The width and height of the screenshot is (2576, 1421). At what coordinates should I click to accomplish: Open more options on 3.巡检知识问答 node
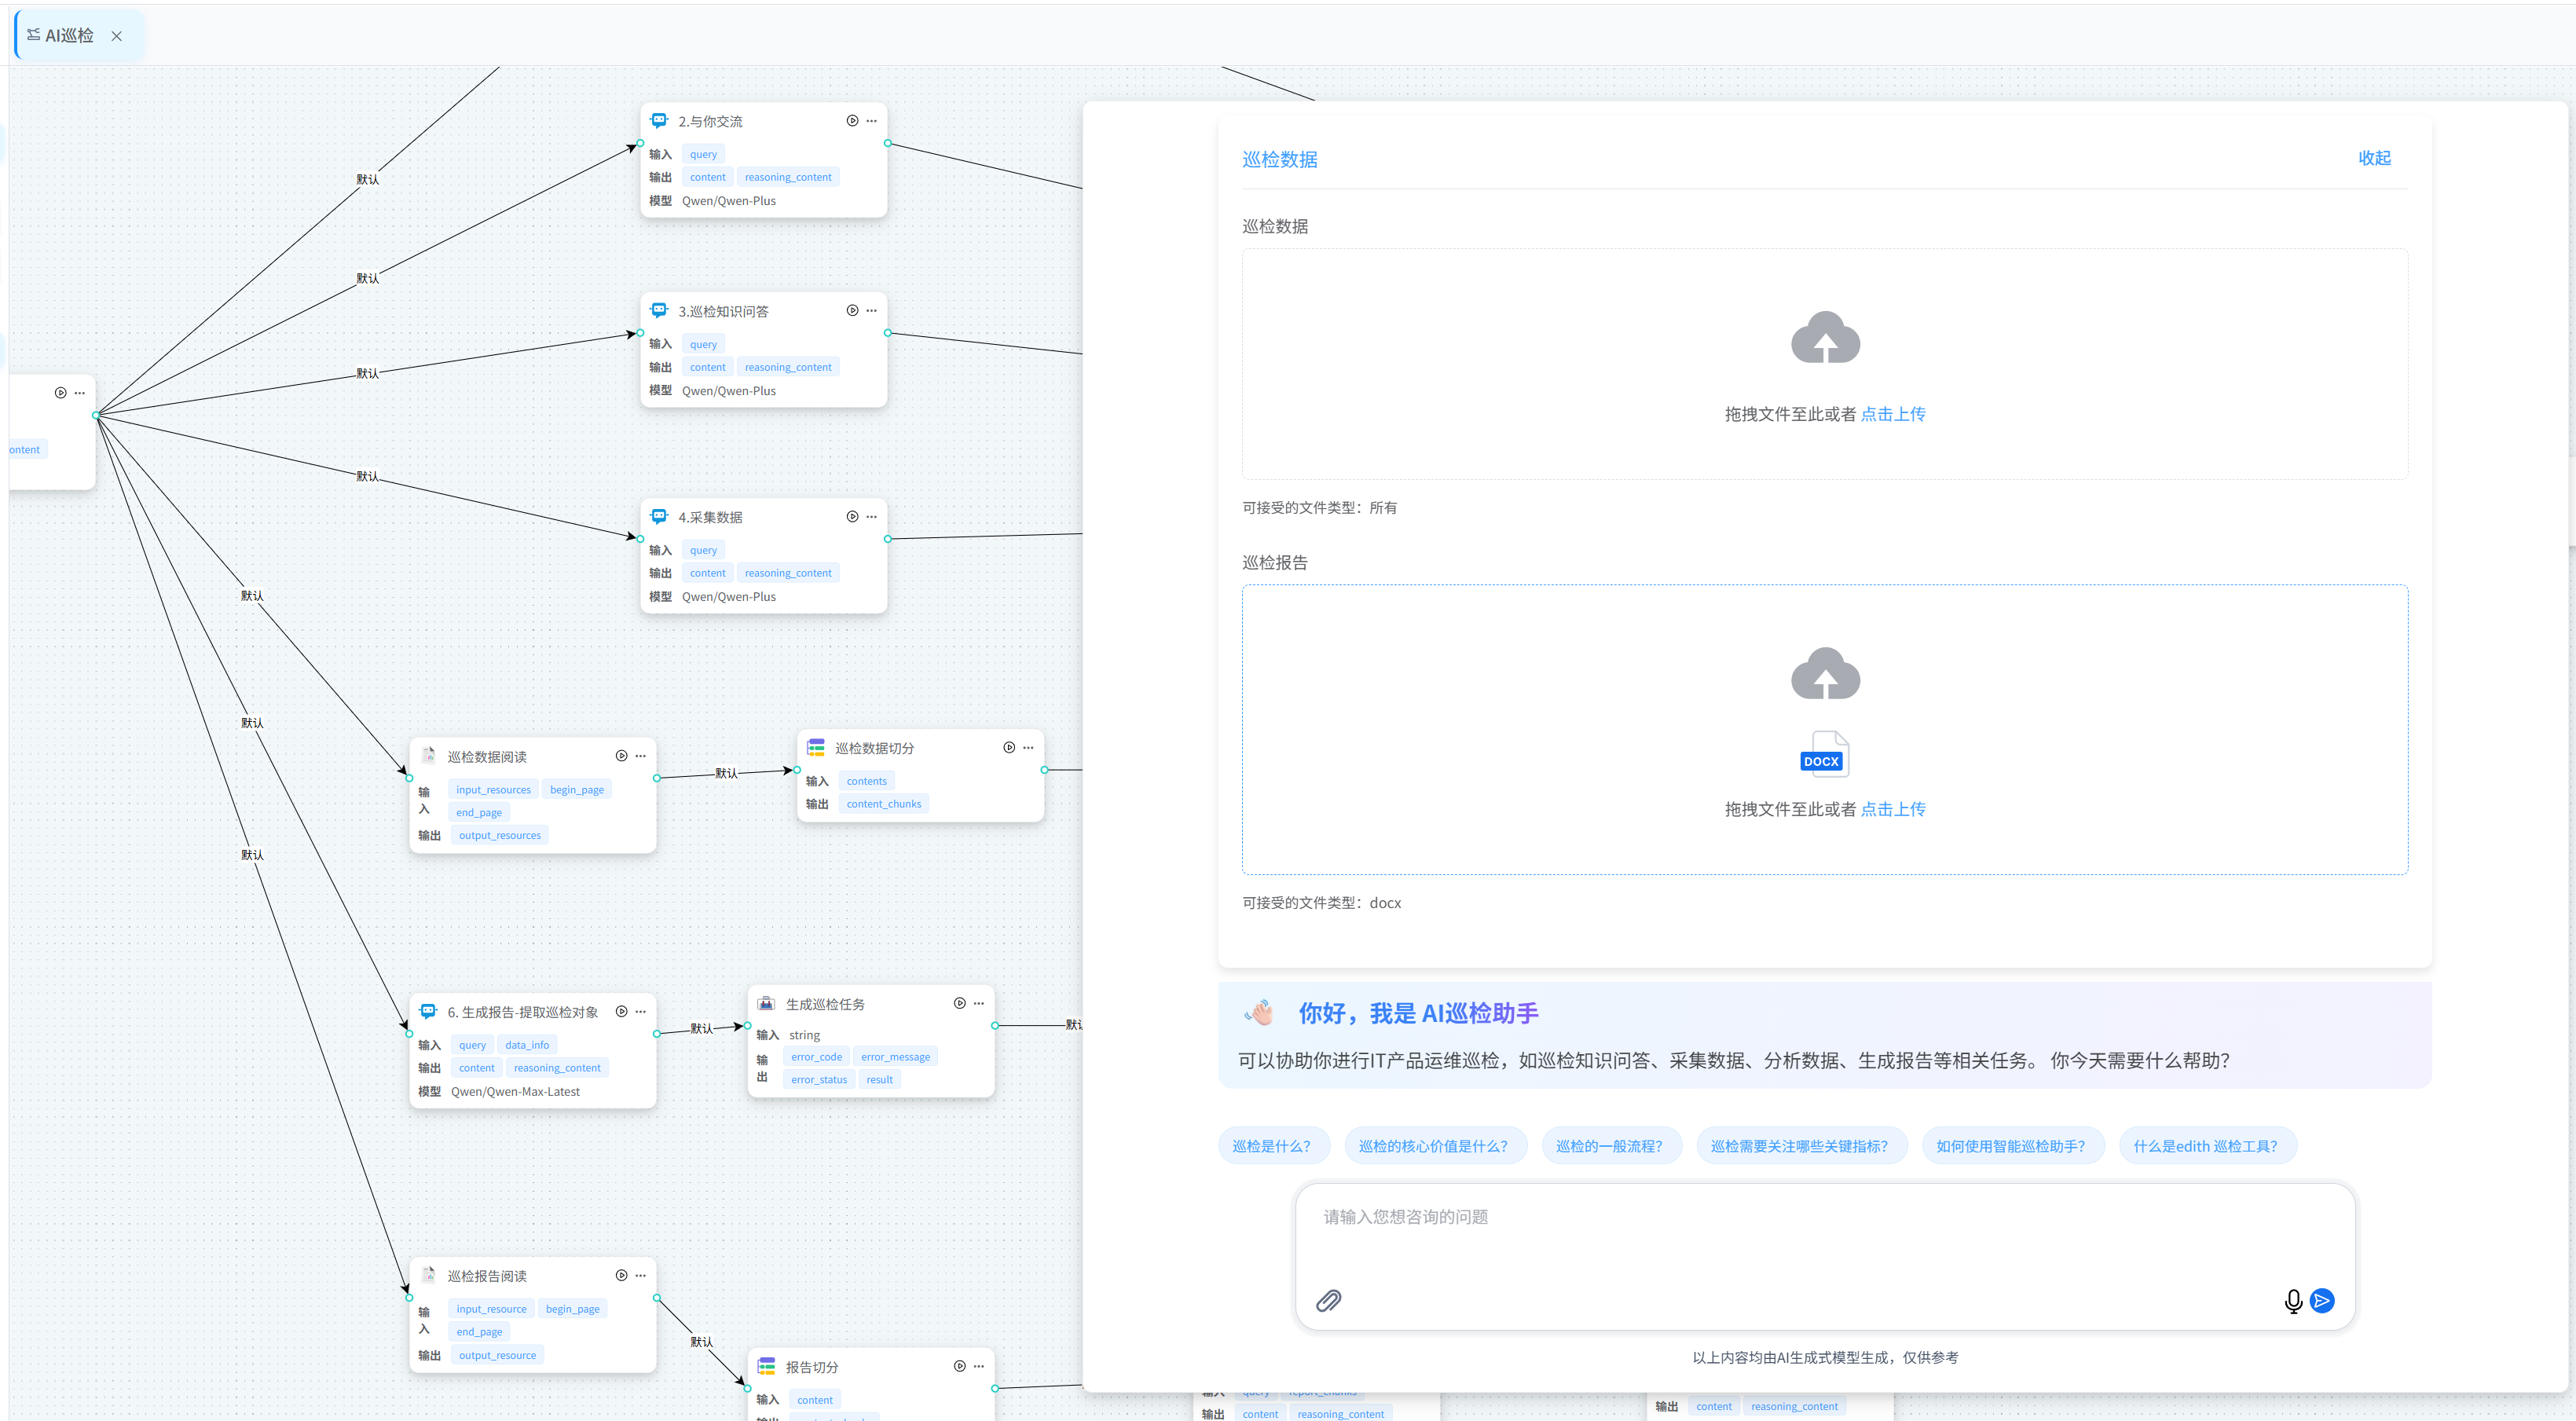coord(872,311)
